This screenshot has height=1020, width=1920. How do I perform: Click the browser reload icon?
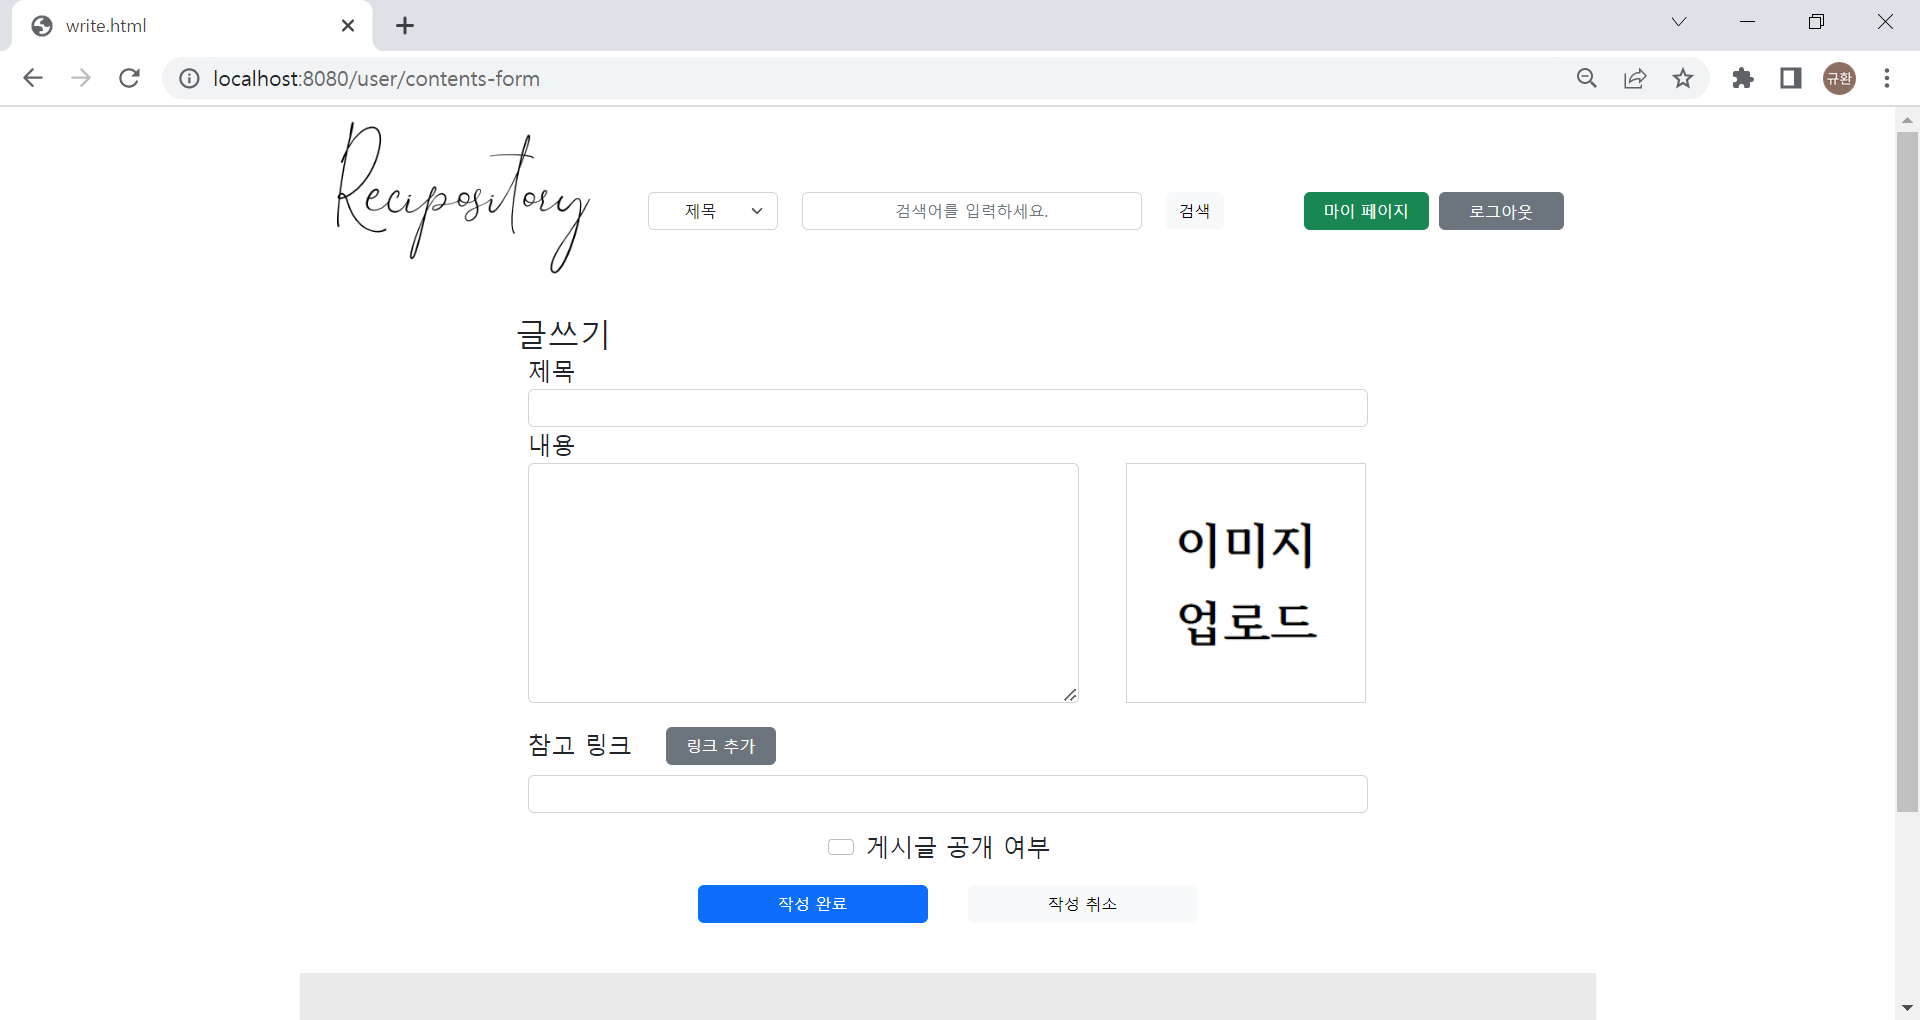pos(129,78)
